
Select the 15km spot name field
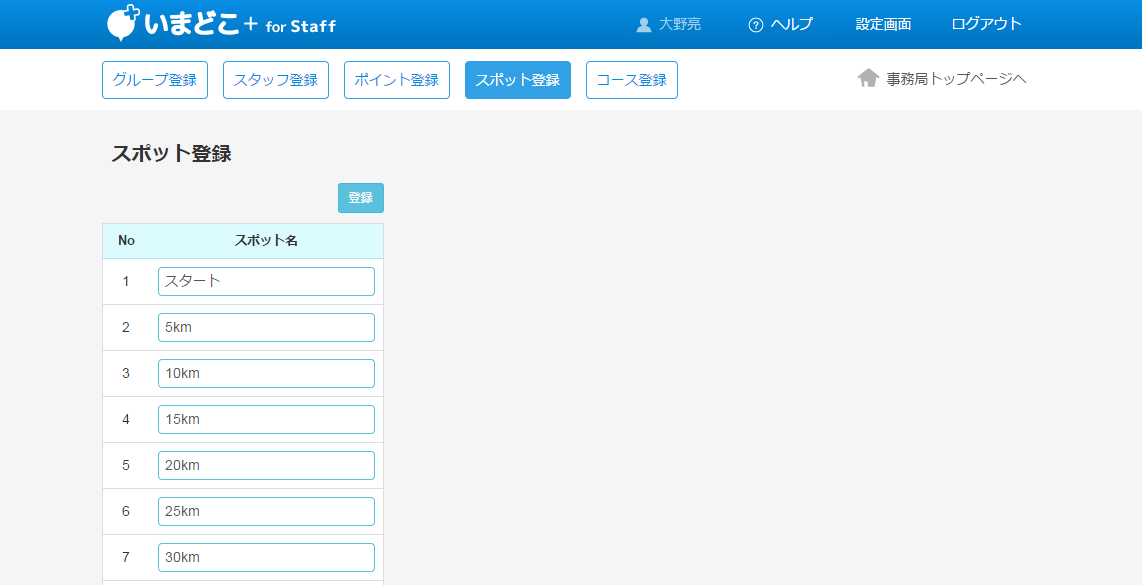pos(266,419)
